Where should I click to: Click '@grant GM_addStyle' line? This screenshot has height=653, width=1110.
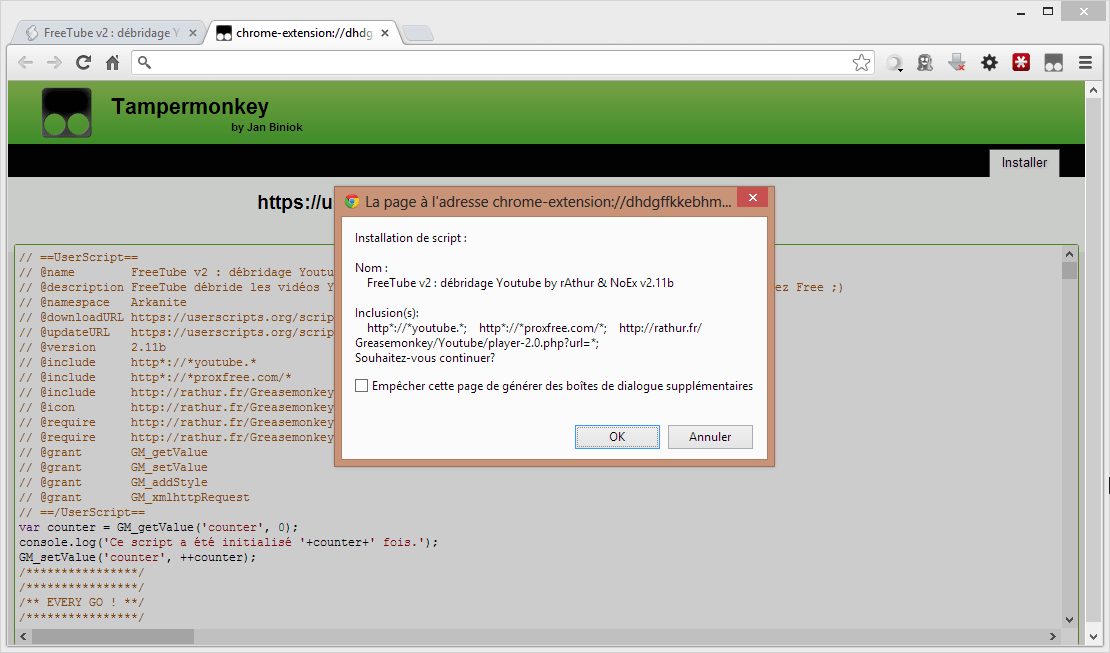point(113,482)
